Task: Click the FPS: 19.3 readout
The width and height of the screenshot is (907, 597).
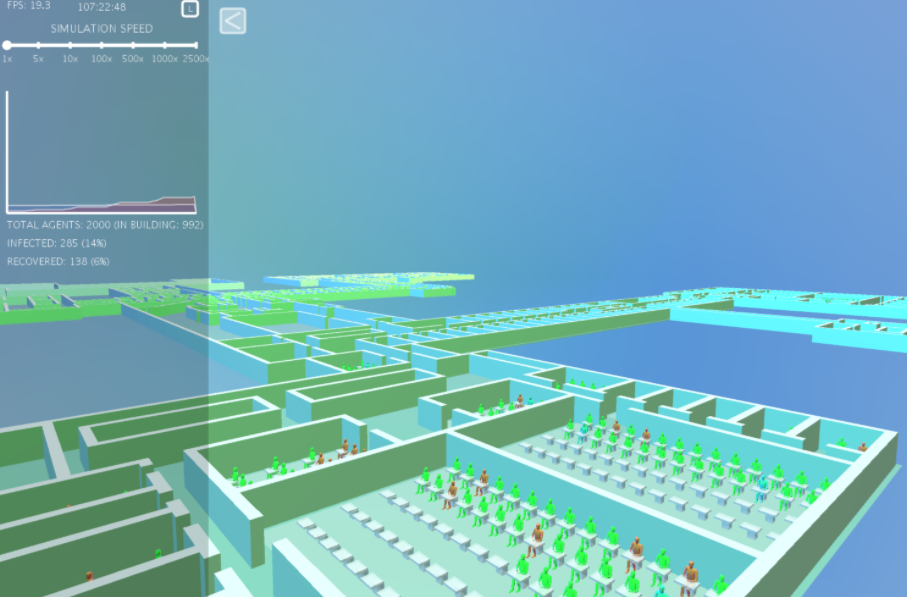Action: tap(29, 6)
